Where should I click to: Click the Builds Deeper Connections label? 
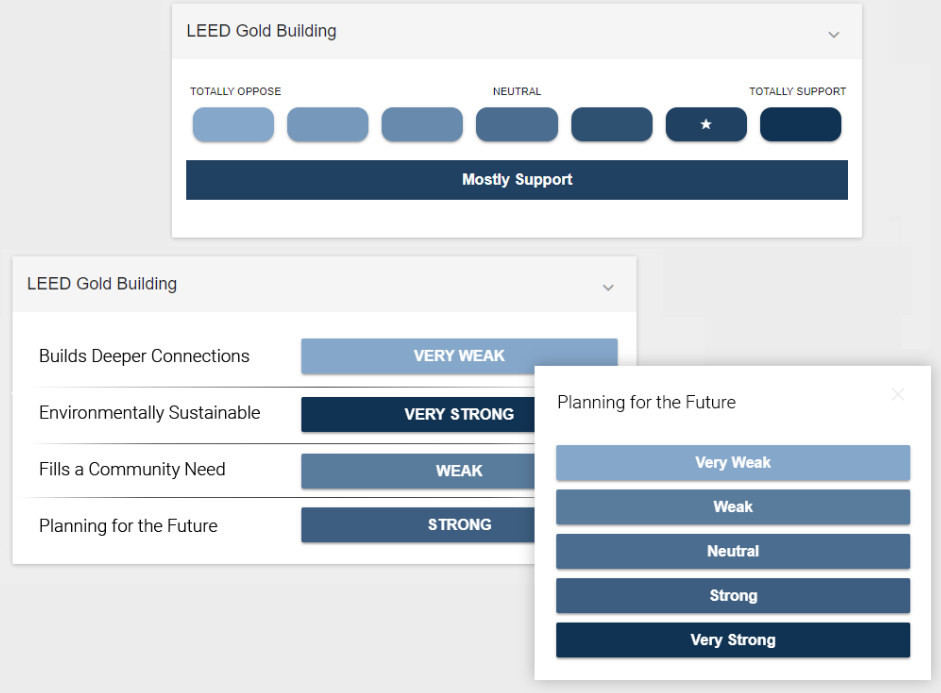click(x=144, y=356)
